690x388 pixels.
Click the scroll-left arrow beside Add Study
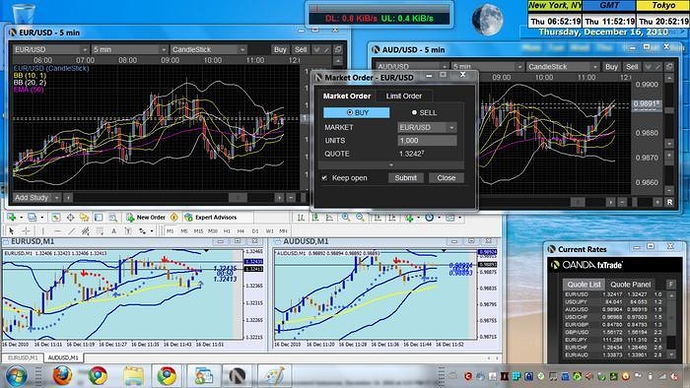(x=68, y=198)
